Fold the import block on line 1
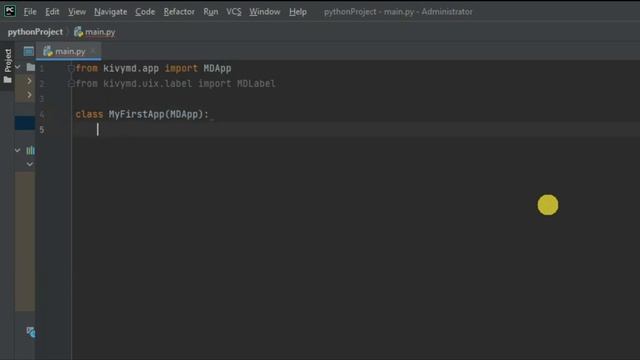 pos(71,68)
